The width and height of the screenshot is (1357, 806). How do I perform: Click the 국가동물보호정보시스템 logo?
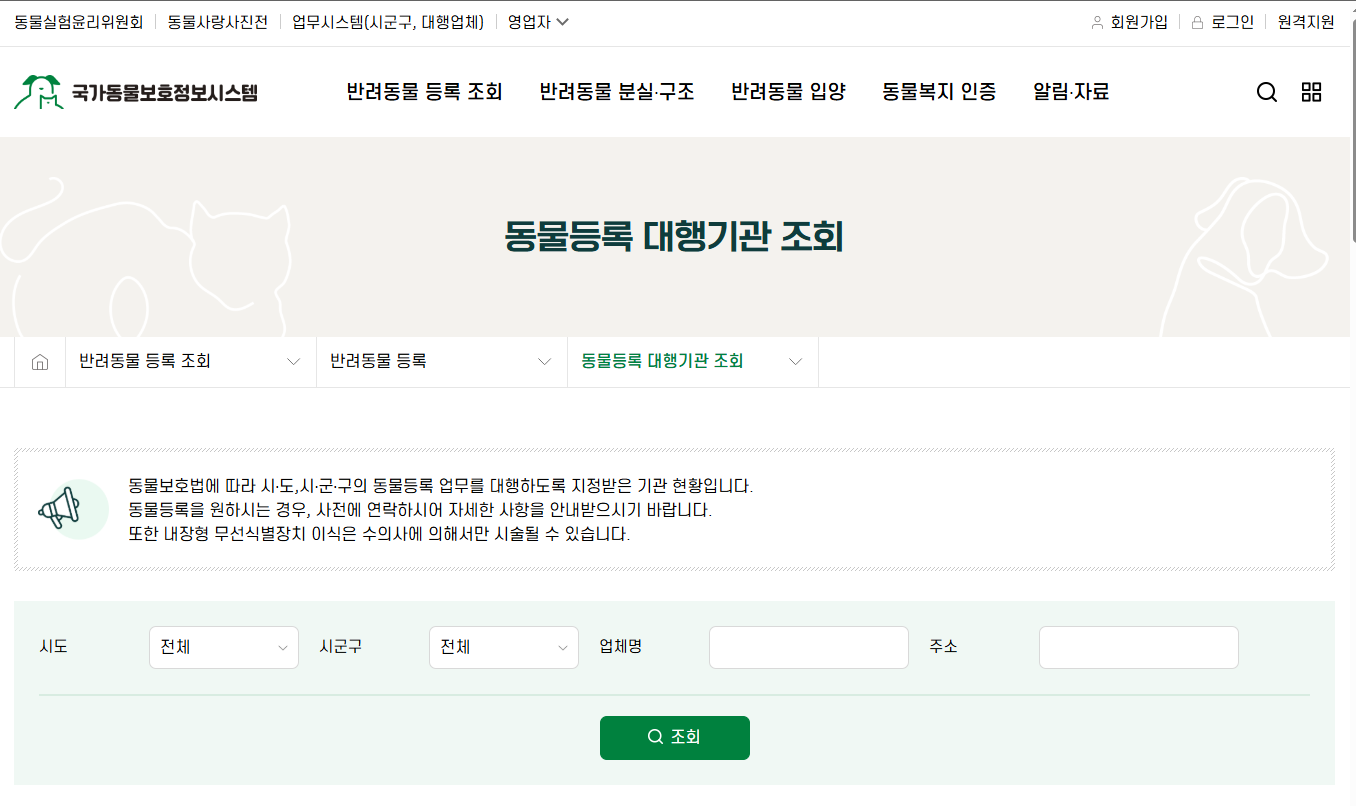coord(137,91)
